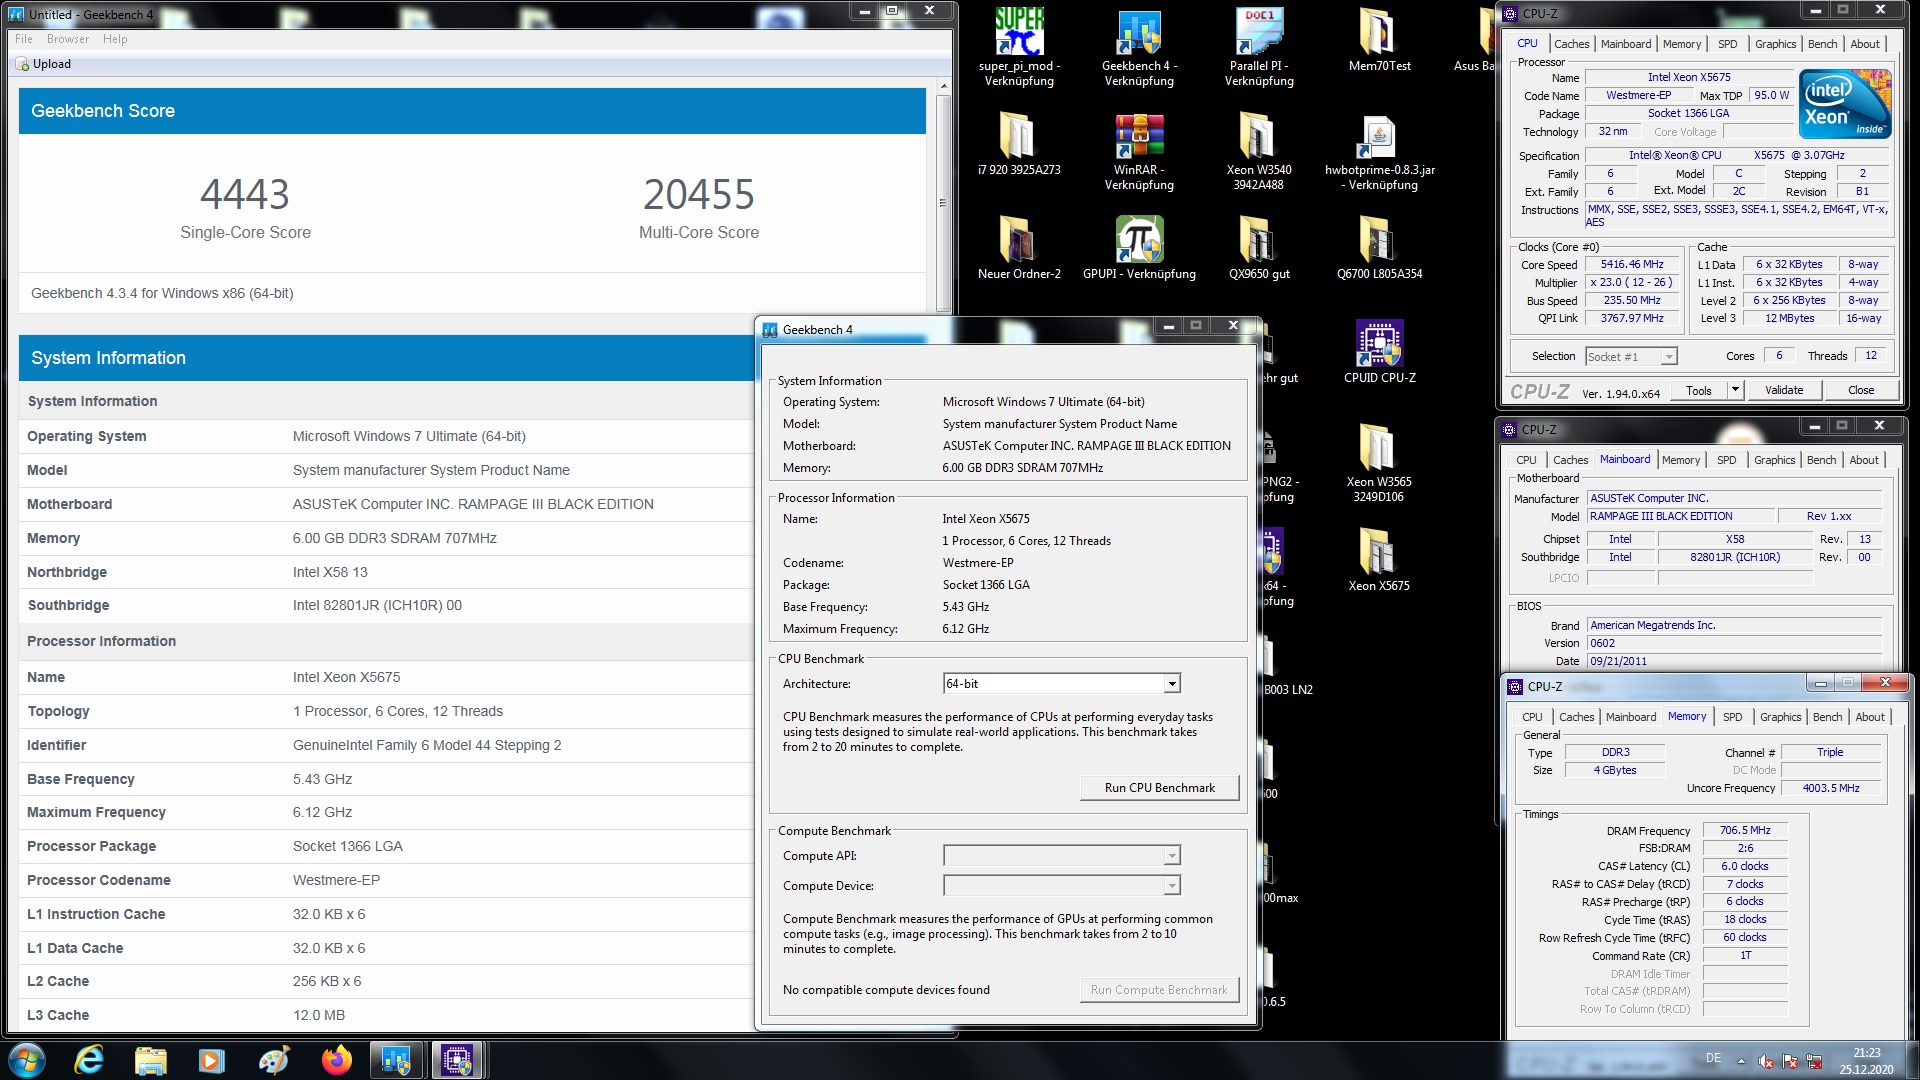Select SPD tab in middle CPU-Z window
Image resolution: width=1920 pixels, height=1080 pixels.
point(1726,460)
